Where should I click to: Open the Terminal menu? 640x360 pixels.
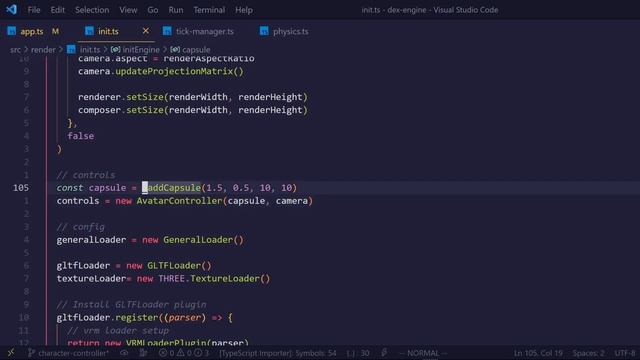(x=209, y=10)
